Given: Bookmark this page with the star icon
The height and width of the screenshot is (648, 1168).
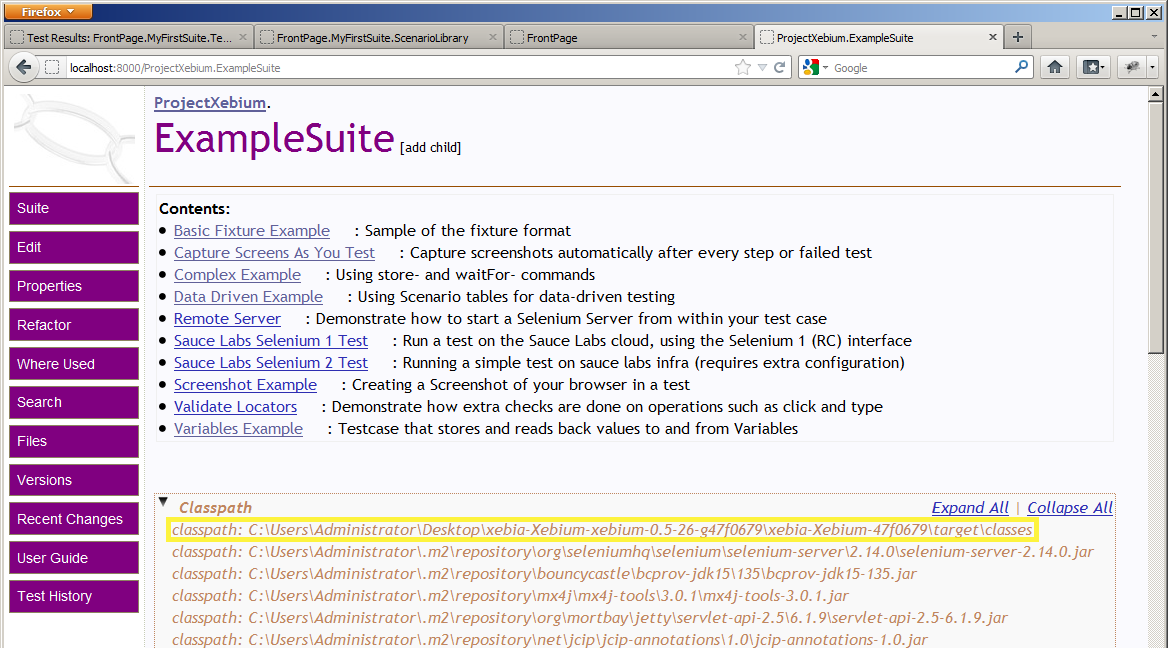Looking at the screenshot, I should point(743,68).
